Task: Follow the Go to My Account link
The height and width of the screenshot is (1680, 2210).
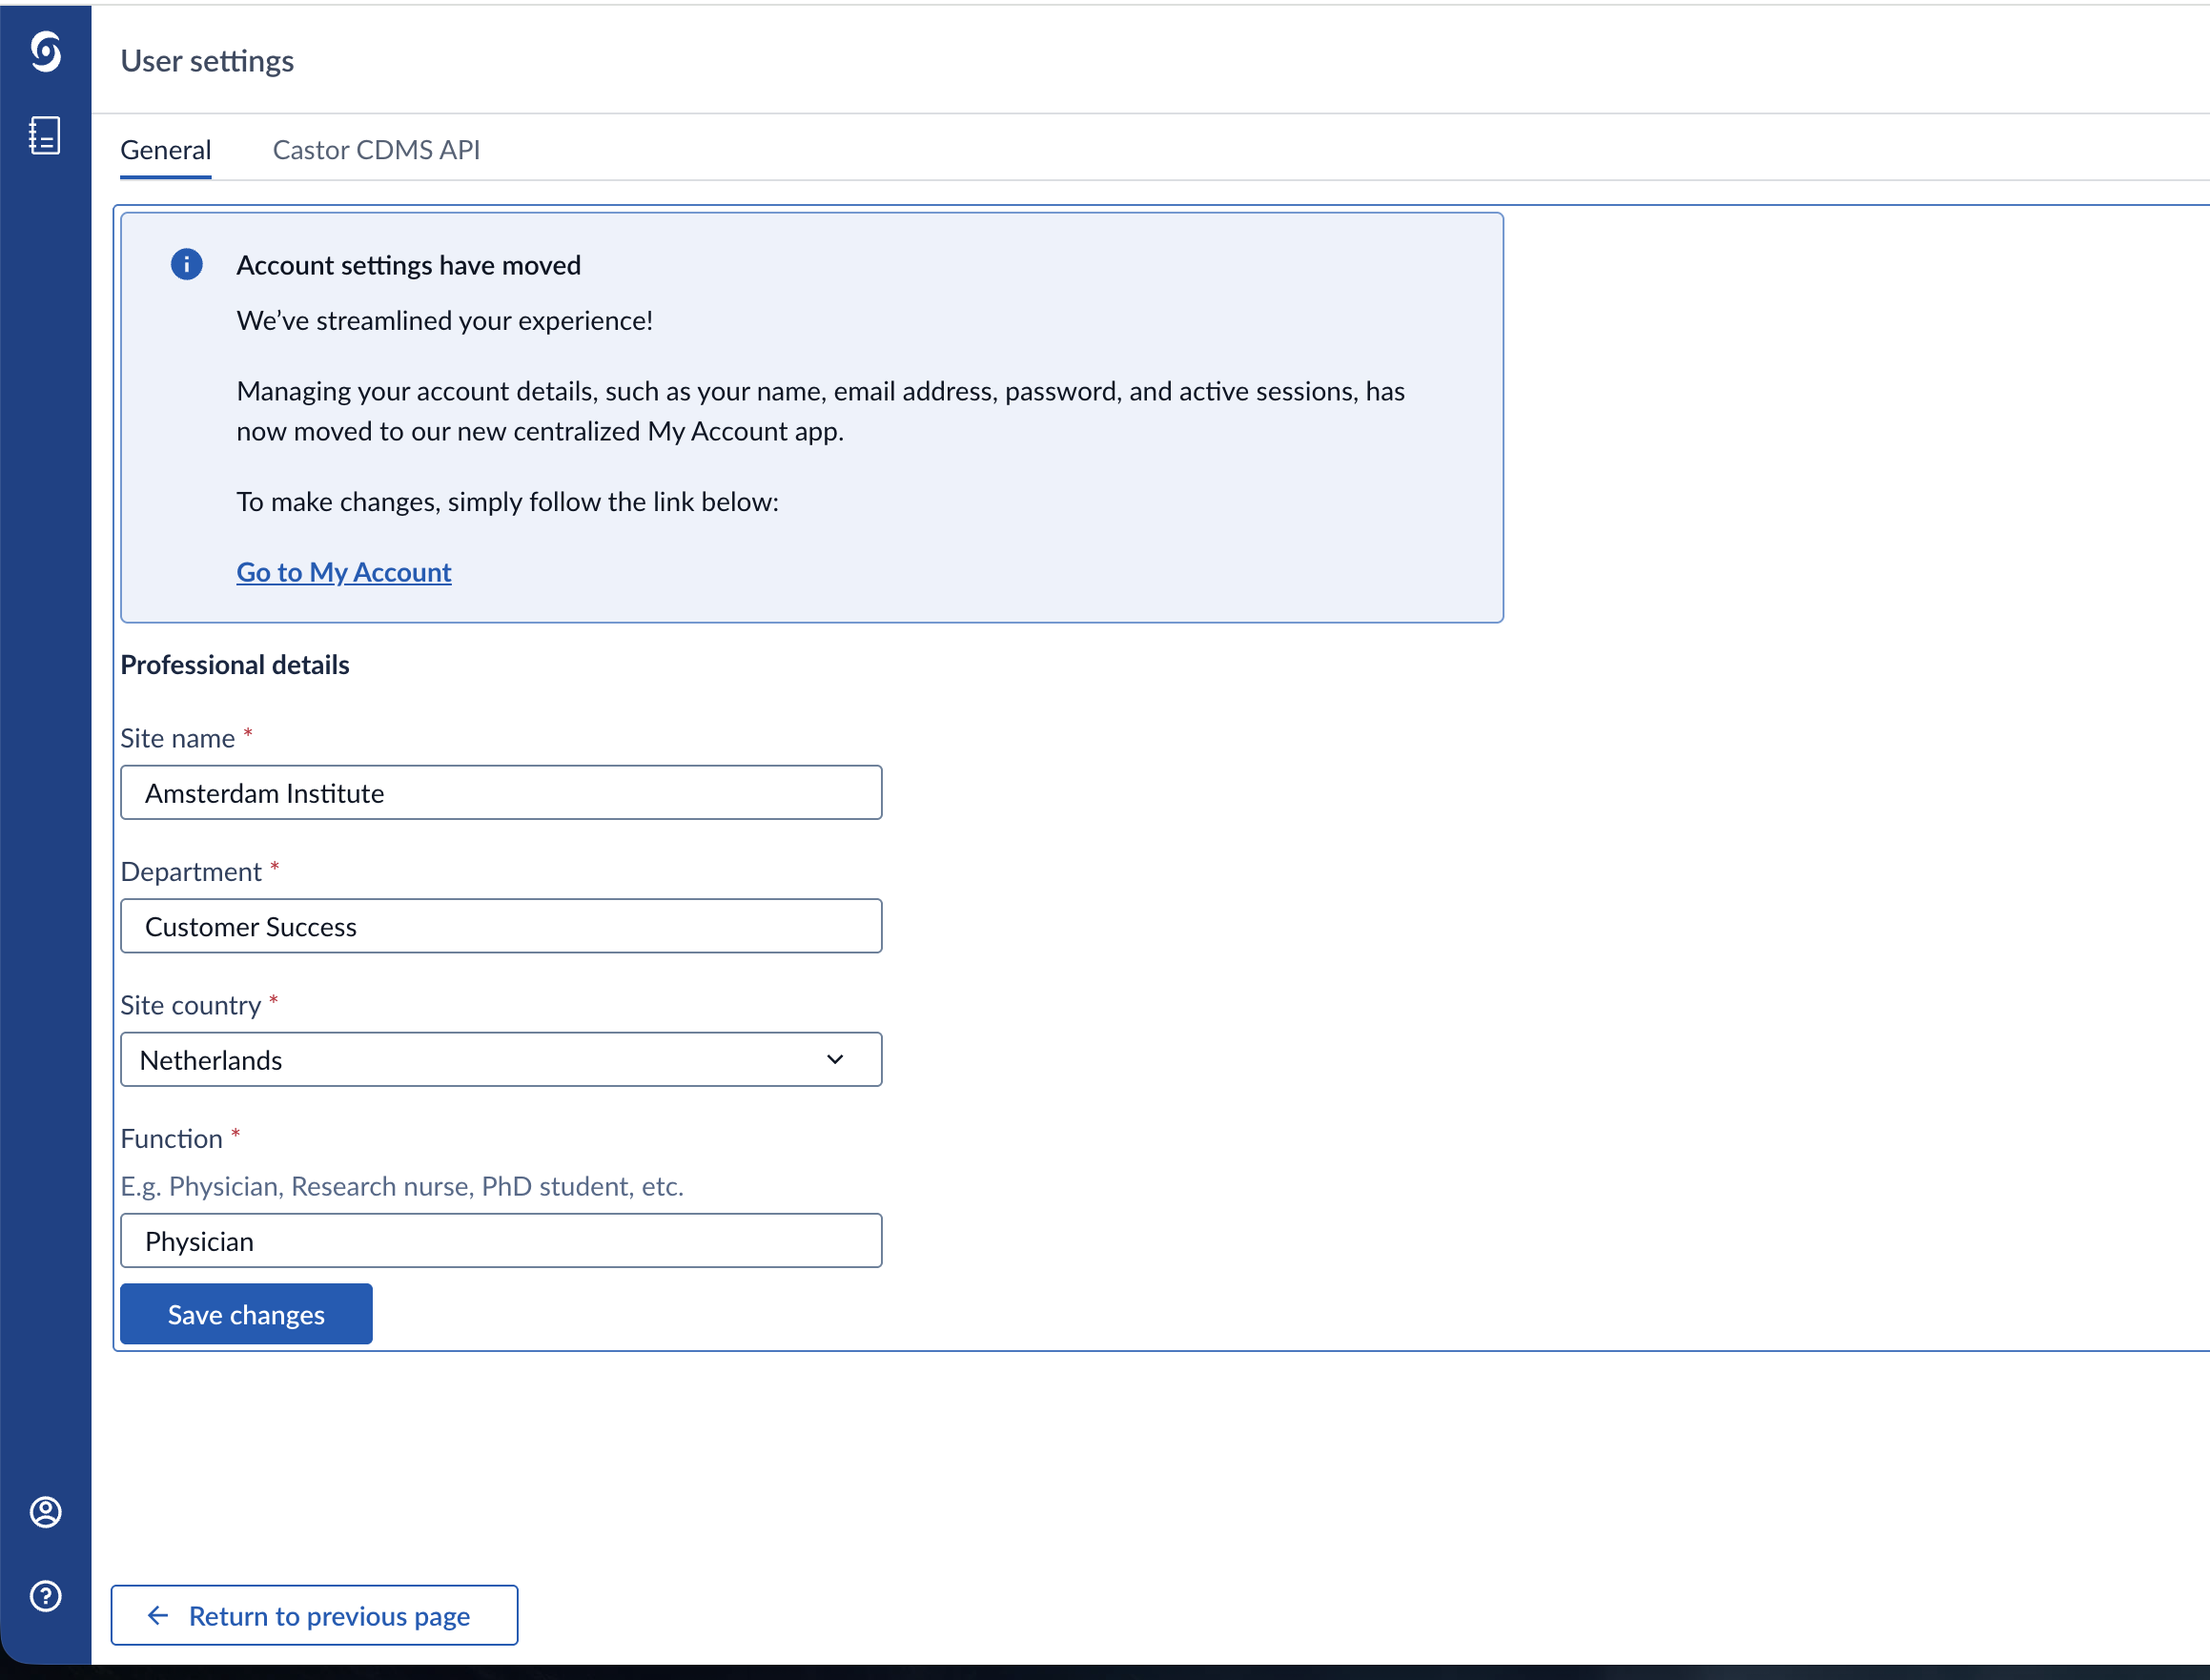Action: [344, 572]
